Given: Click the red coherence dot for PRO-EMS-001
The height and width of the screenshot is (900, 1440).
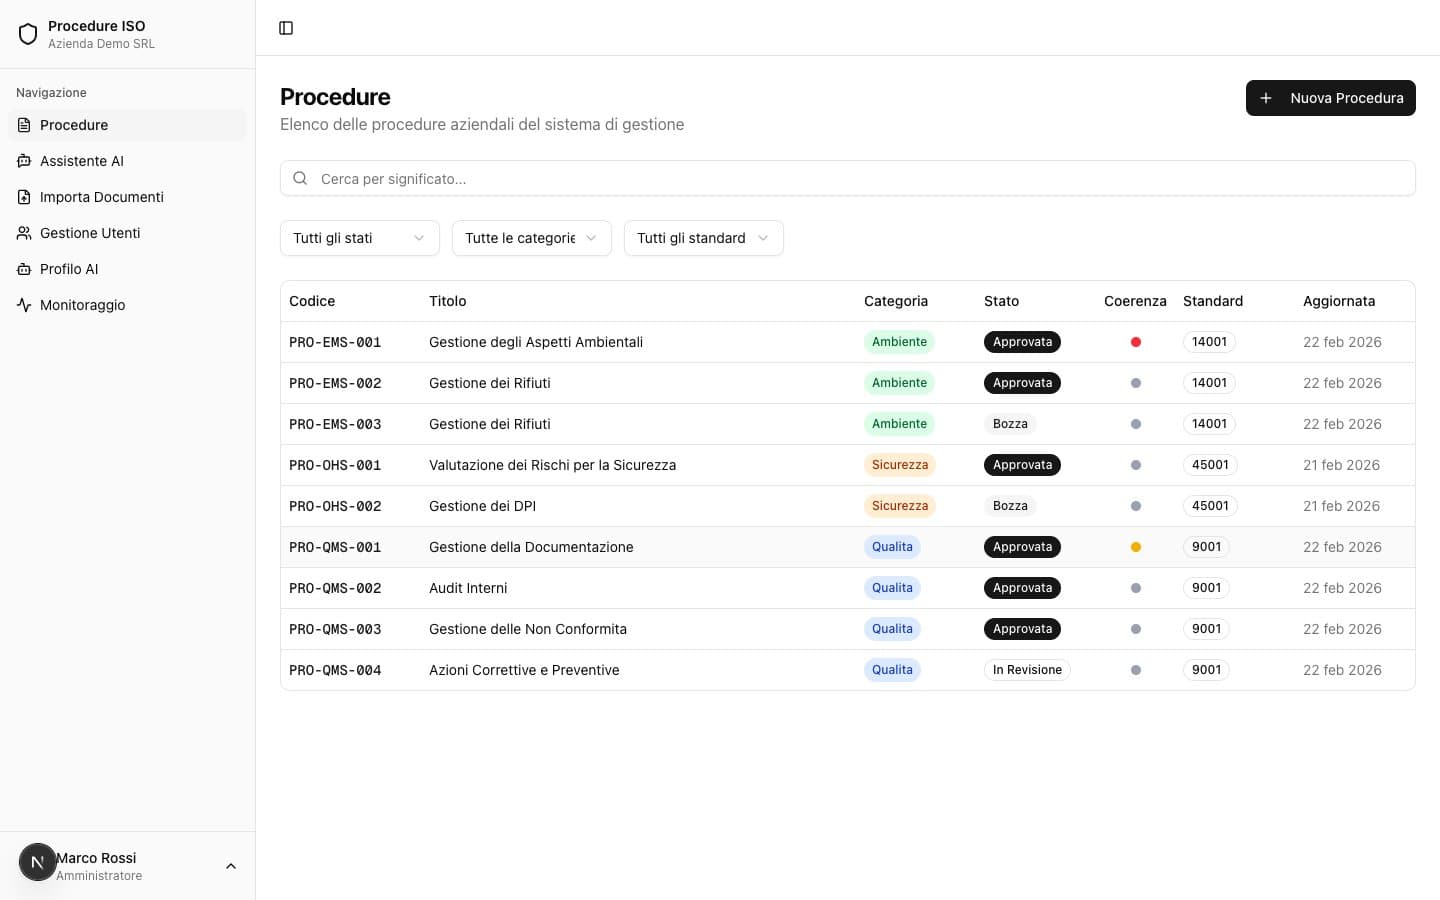Looking at the screenshot, I should point(1136,341).
